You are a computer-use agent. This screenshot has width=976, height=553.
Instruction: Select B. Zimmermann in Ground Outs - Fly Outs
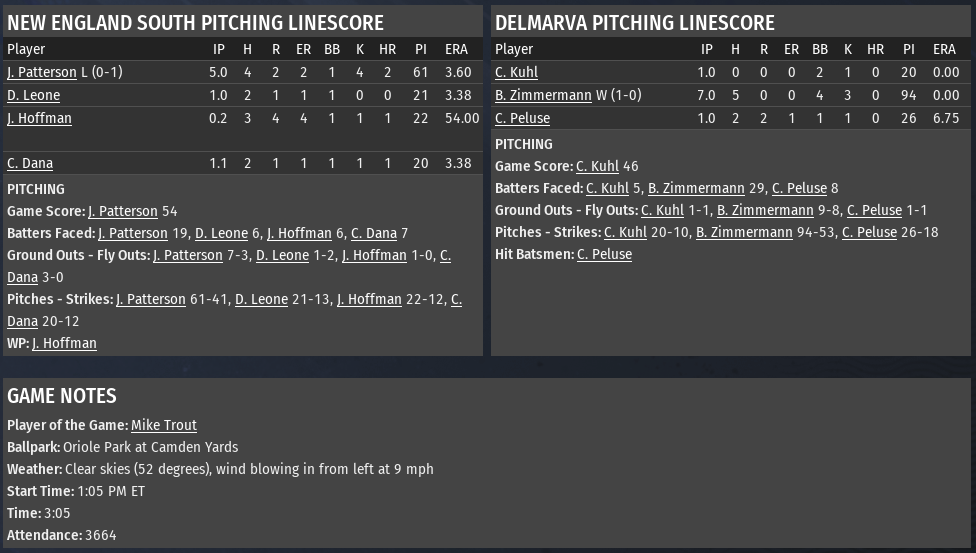click(x=765, y=210)
